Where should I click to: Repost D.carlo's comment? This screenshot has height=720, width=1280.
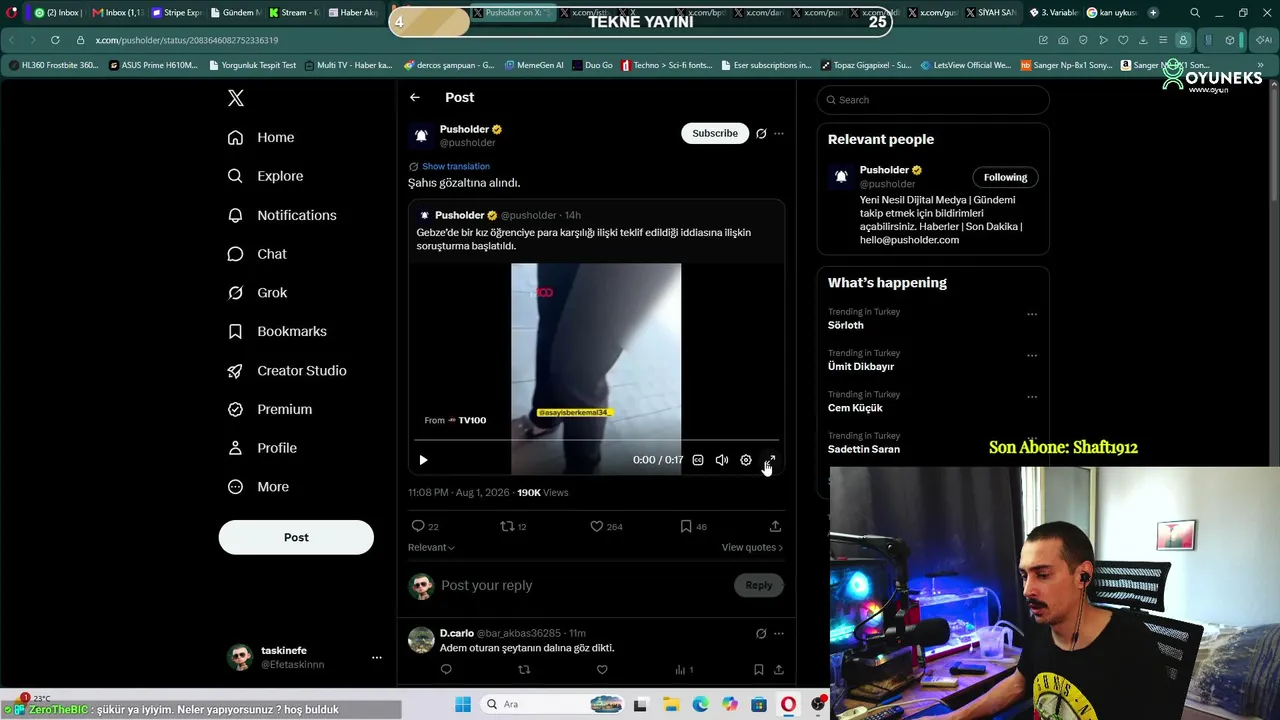[524, 670]
